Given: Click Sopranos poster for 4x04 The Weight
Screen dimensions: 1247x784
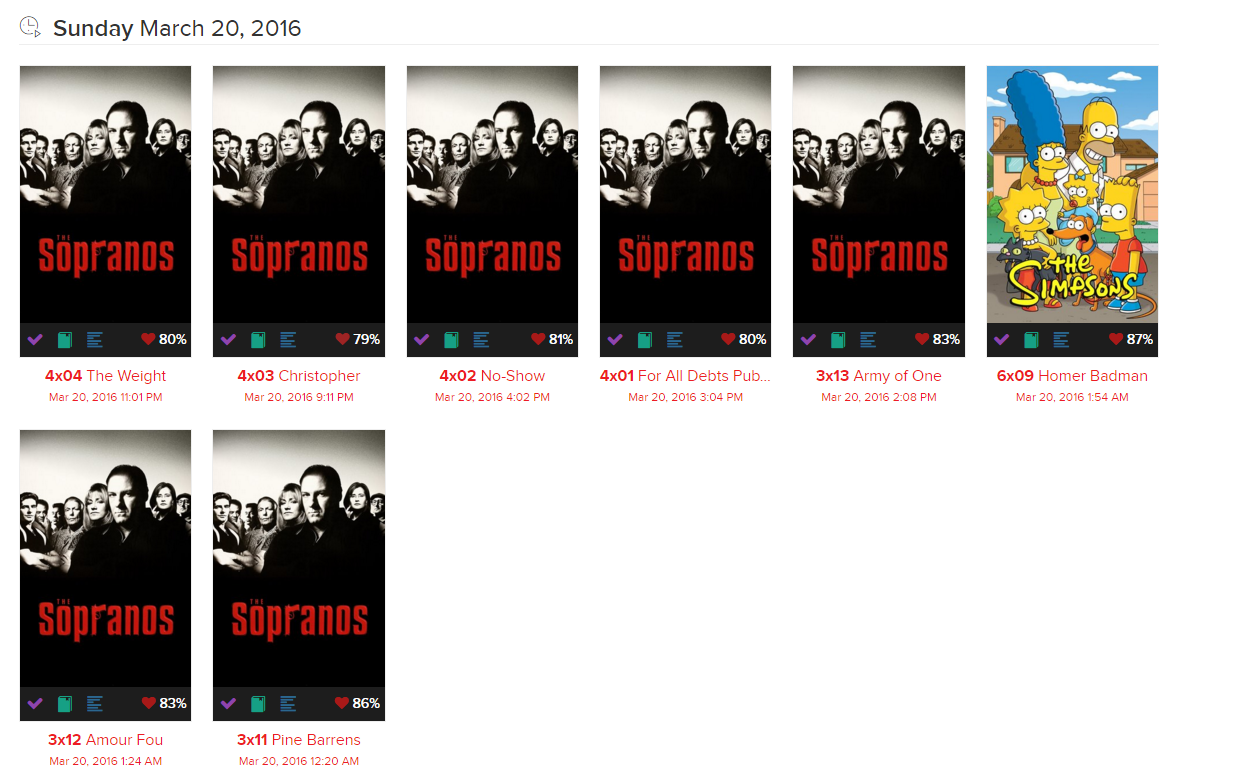Looking at the screenshot, I should coord(106,194).
